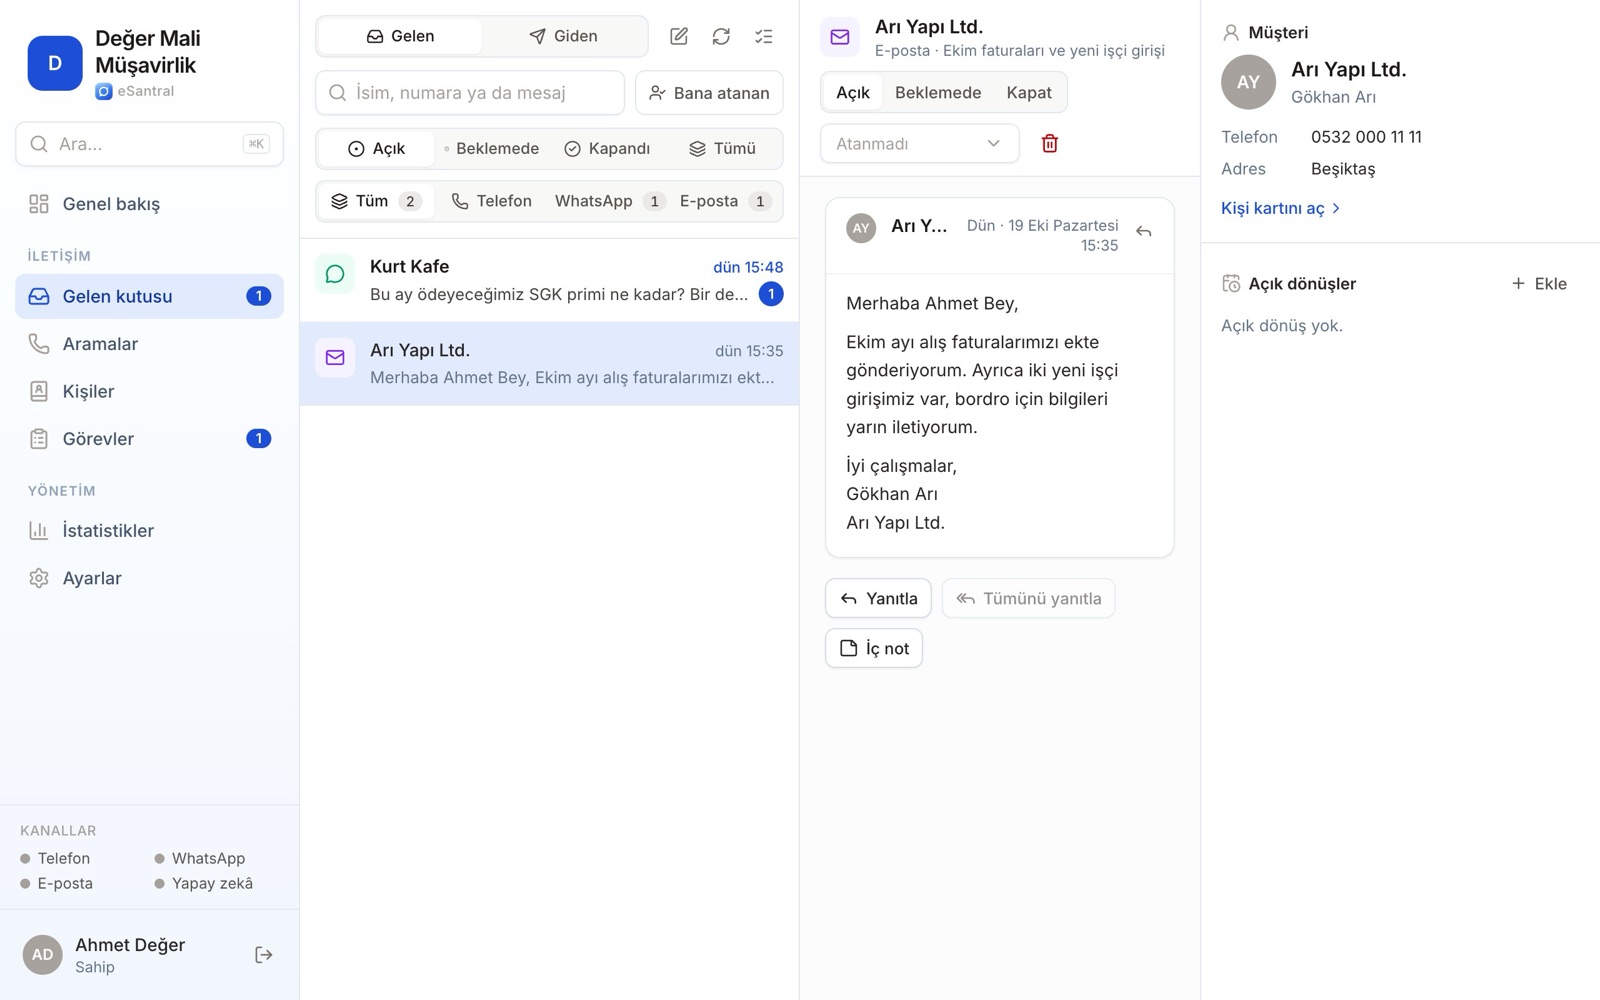The width and height of the screenshot is (1600, 1000).
Task: Click the refresh inbox icon
Action: point(721,36)
